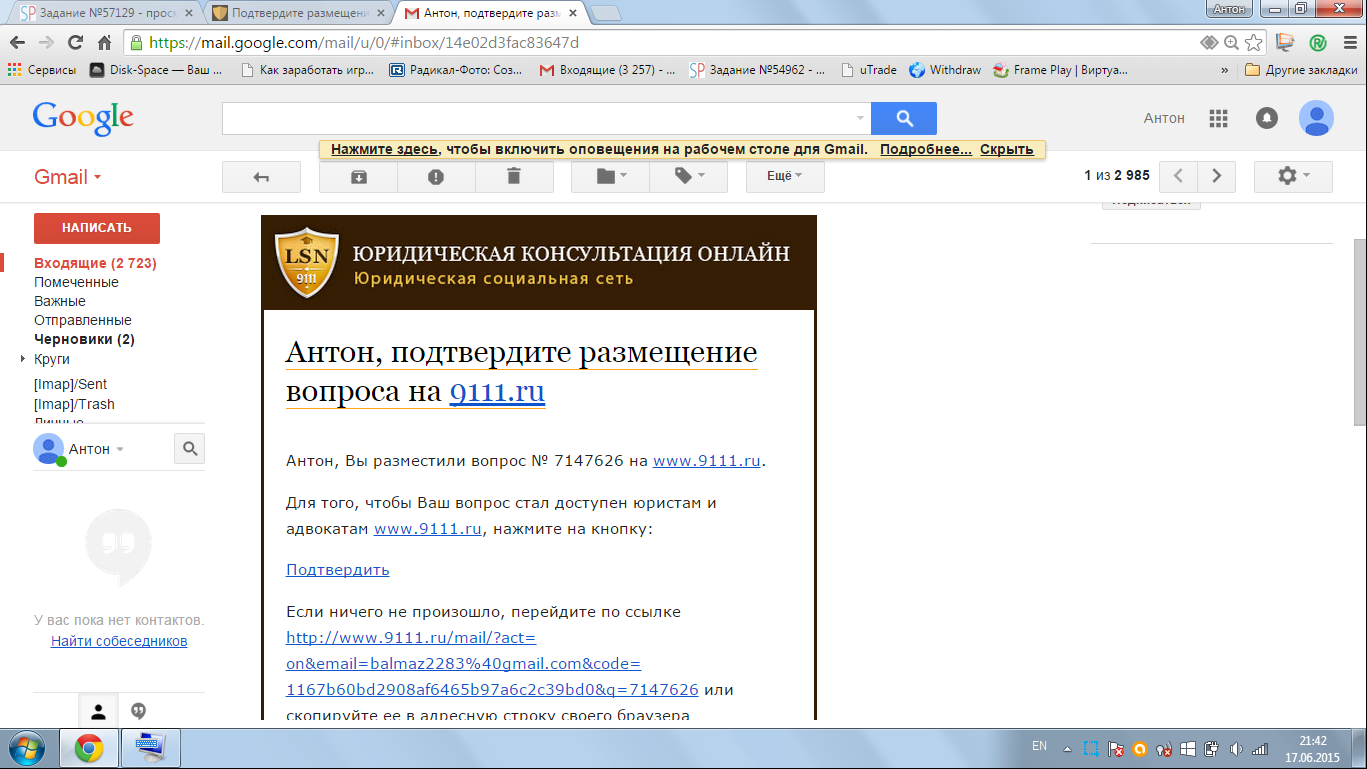
Task: Click the Google logo
Action: click(x=83, y=118)
